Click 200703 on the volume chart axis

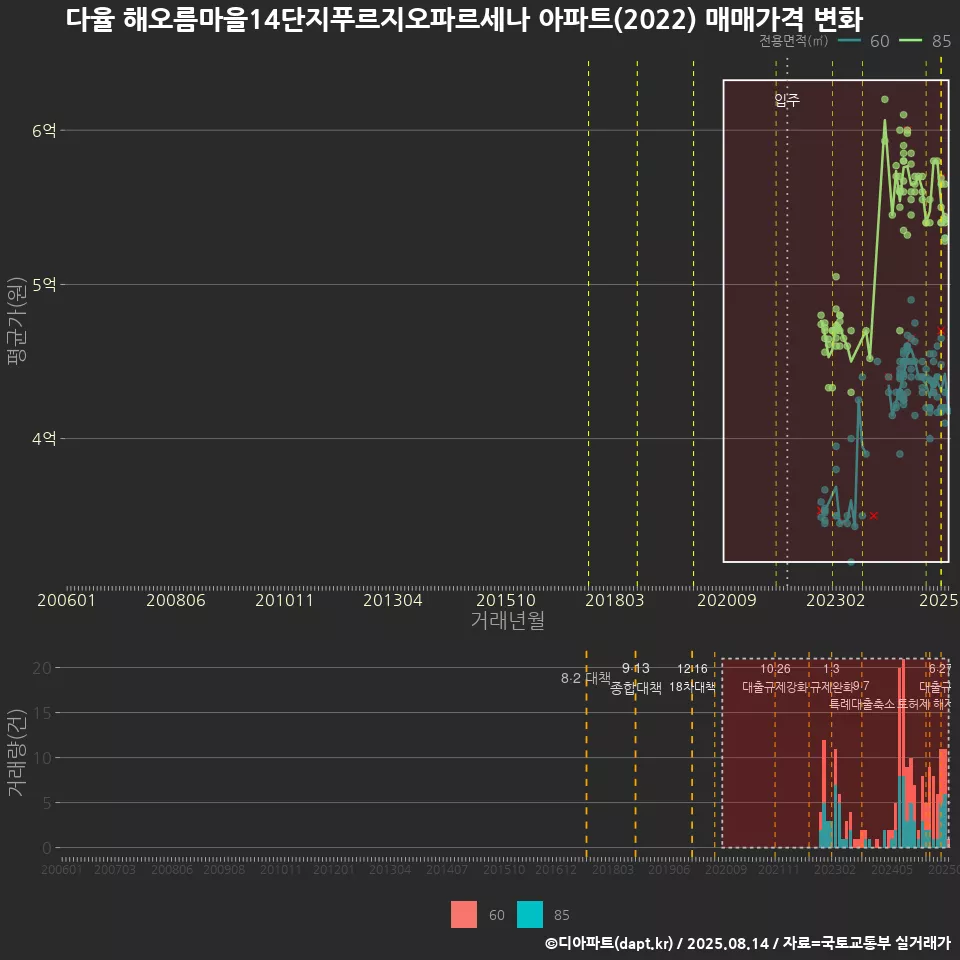tap(115, 869)
